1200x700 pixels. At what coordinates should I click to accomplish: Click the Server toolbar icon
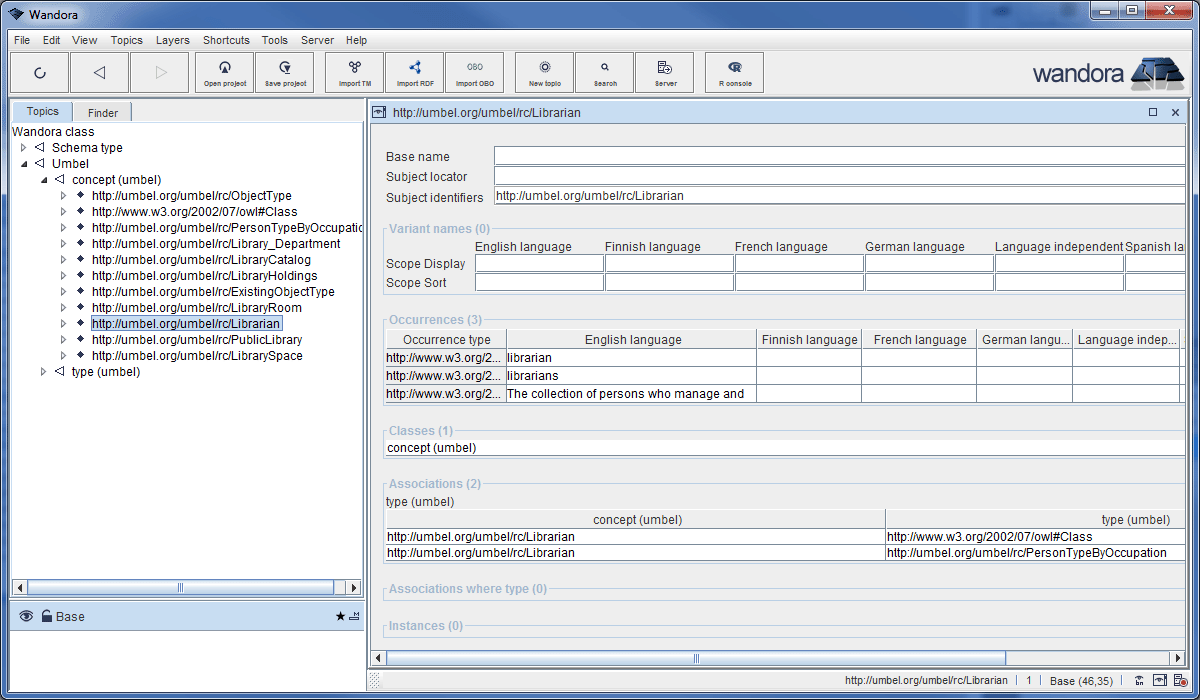pos(664,71)
